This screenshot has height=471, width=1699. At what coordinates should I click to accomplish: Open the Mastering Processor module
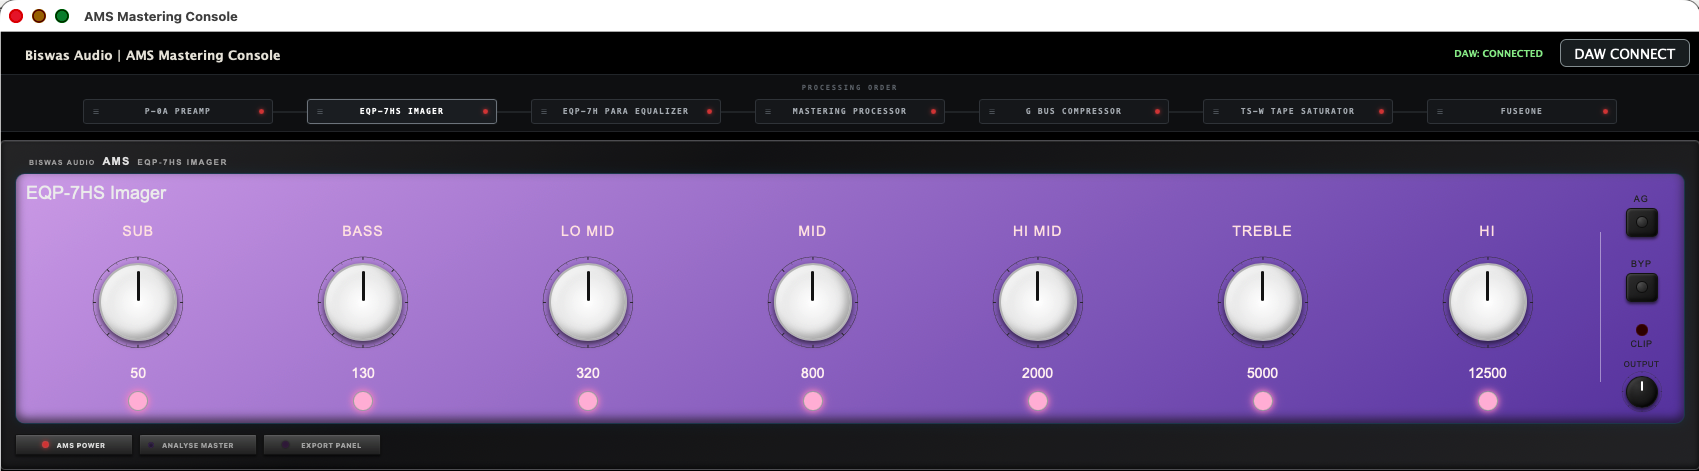[850, 111]
